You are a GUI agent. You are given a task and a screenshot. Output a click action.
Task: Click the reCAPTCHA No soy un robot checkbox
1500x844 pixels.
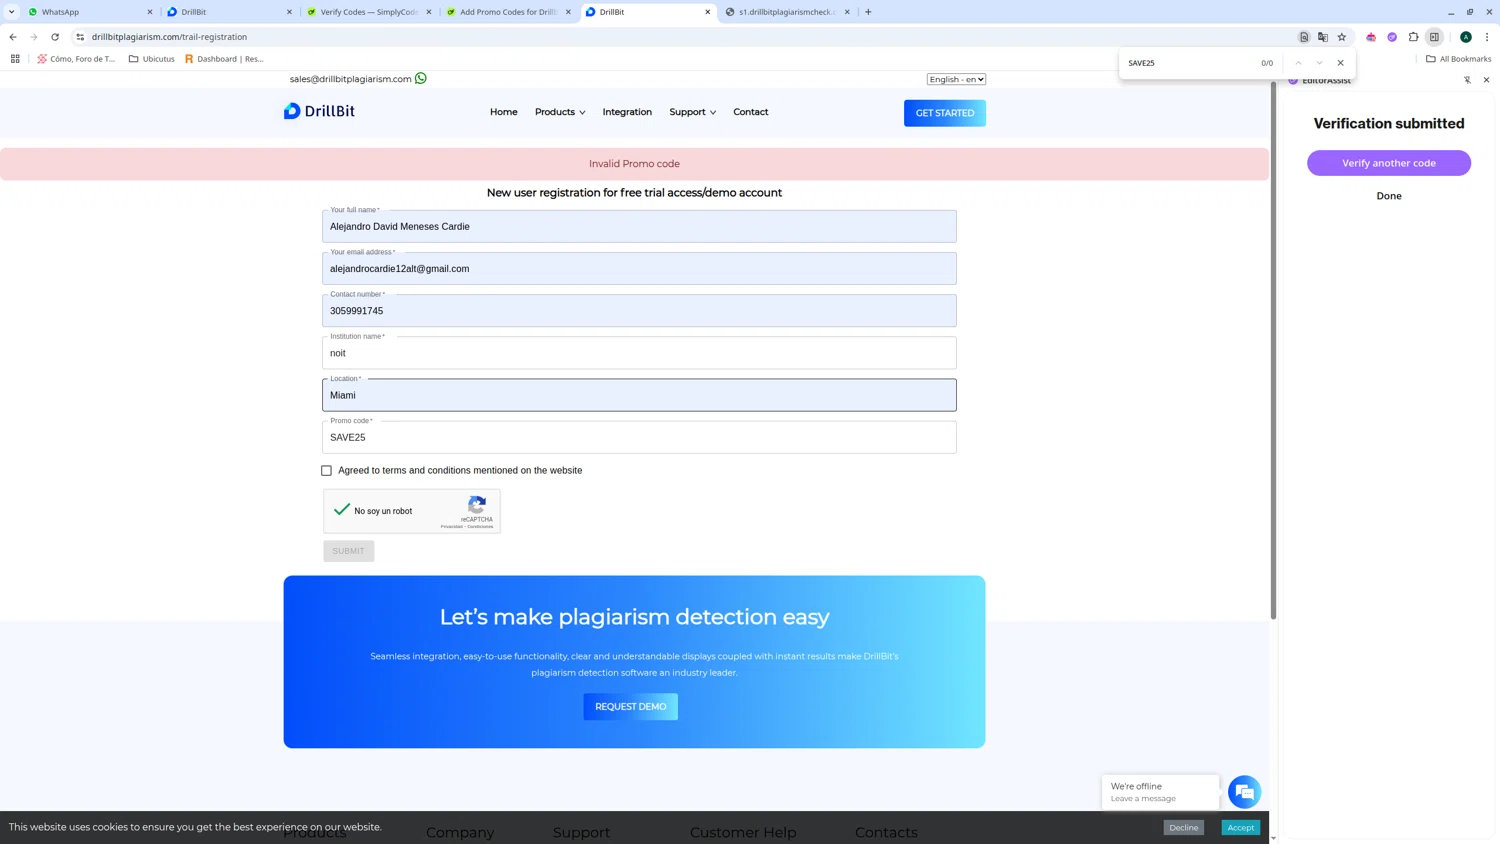coord(342,510)
